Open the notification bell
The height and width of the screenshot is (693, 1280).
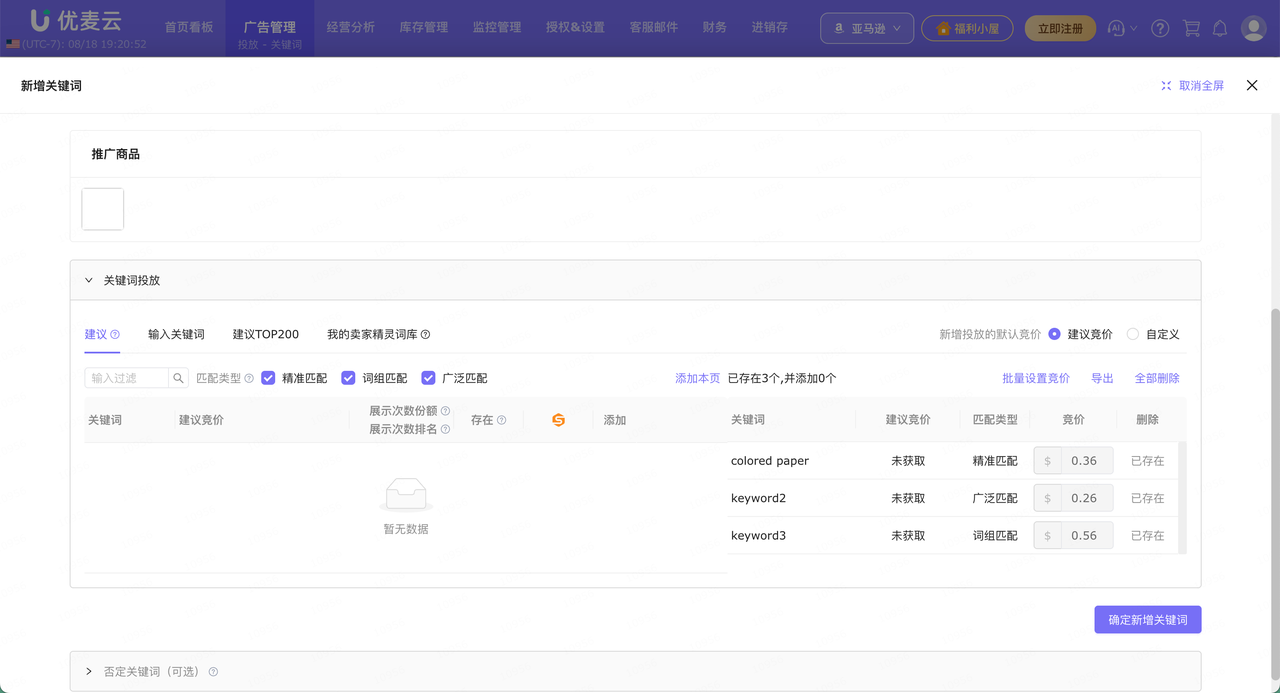click(1220, 29)
